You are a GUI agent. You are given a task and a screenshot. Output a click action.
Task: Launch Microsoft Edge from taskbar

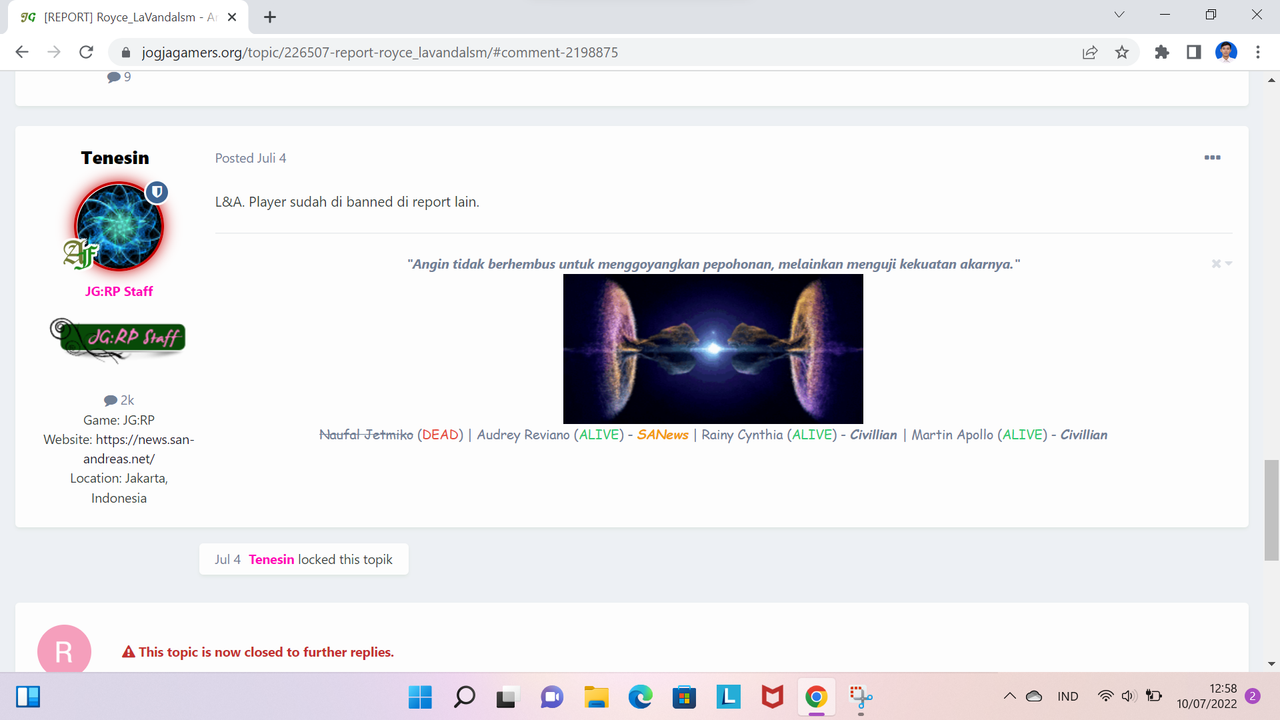(x=640, y=696)
